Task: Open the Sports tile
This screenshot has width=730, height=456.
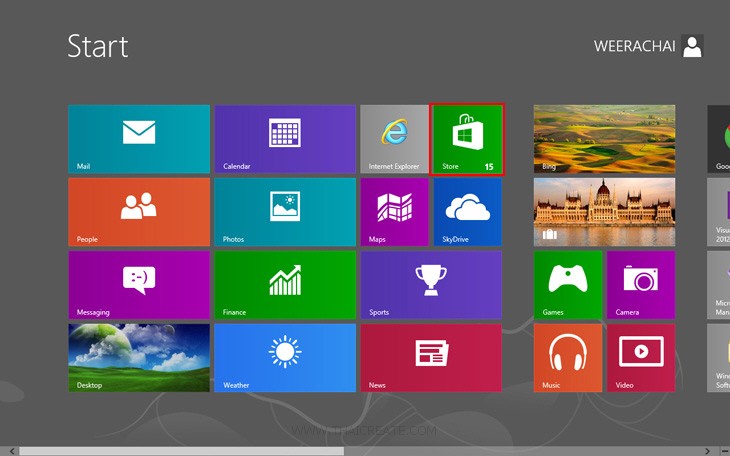Action: click(x=431, y=285)
